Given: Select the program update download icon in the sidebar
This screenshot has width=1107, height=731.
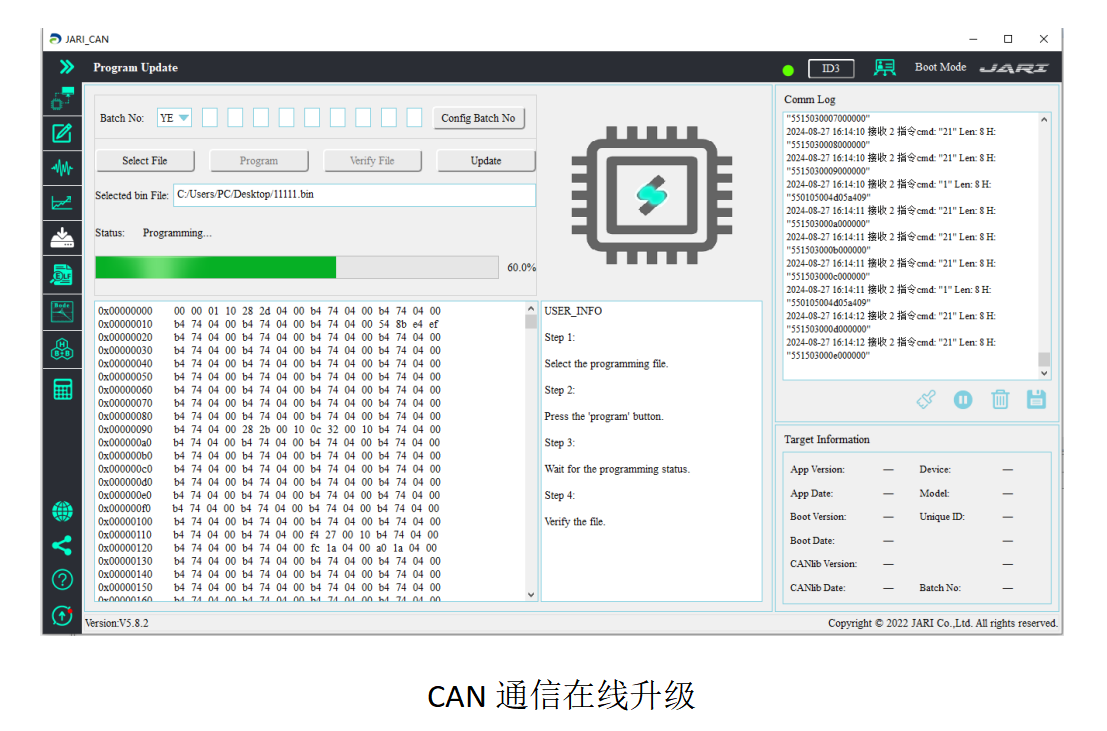Looking at the screenshot, I should pyautogui.click(x=62, y=237).
